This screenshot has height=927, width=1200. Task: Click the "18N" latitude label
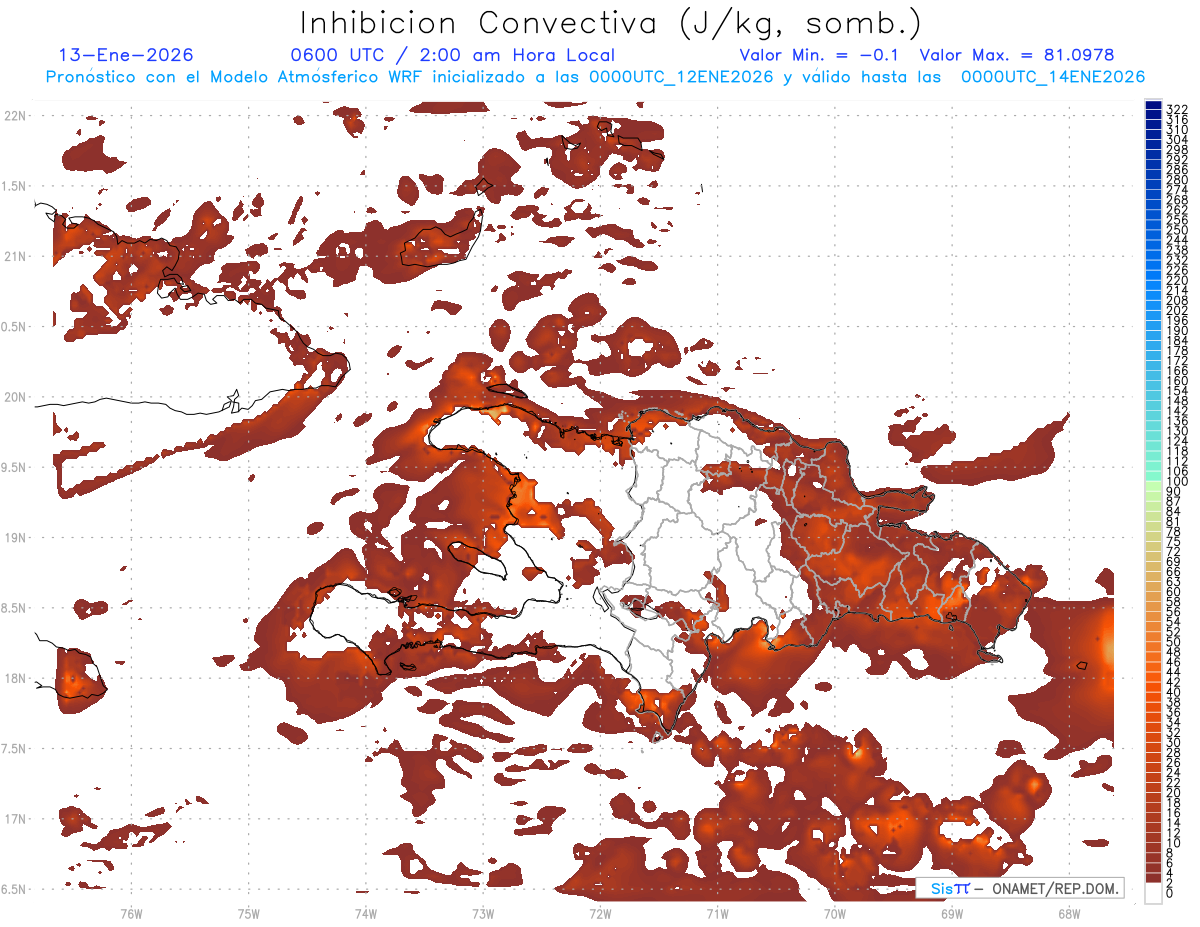pos(14,678)
